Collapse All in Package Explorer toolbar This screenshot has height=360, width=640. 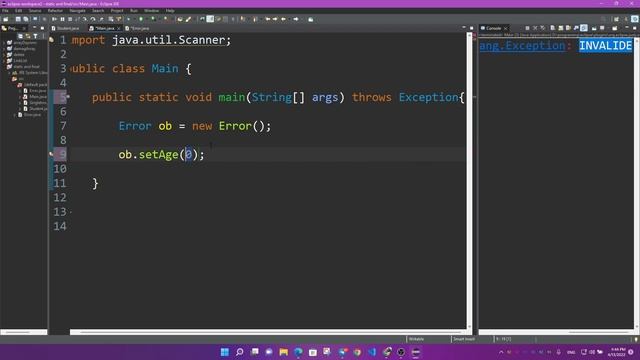pos(20,36)
